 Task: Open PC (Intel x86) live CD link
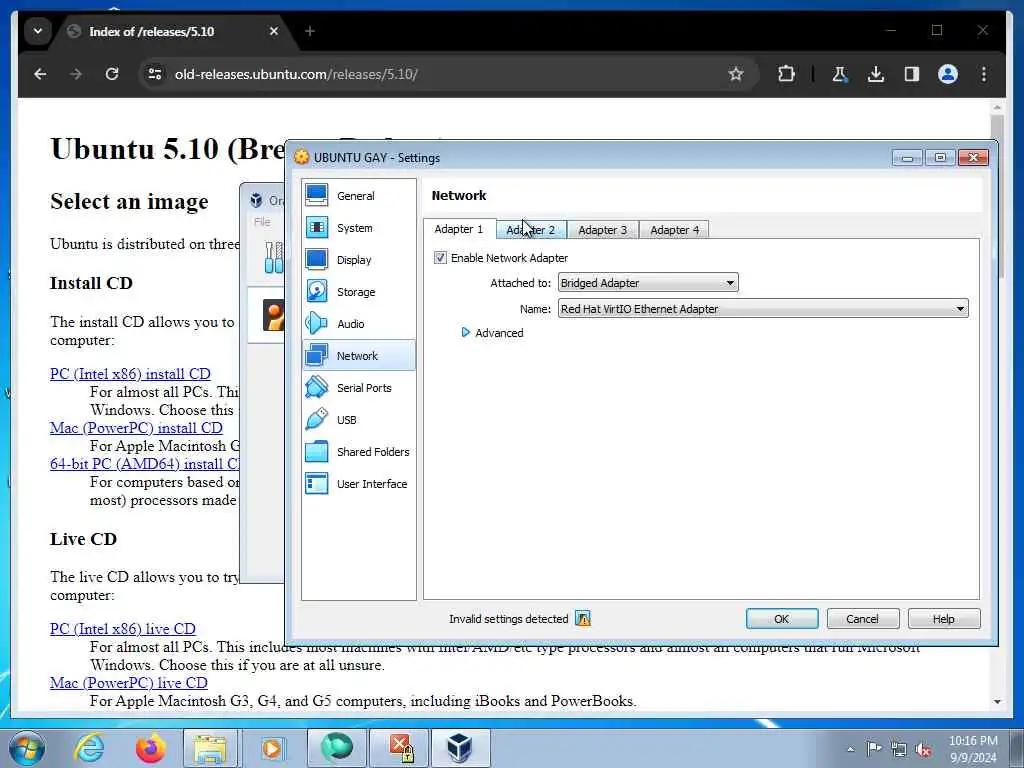click(x=123, y=629)
